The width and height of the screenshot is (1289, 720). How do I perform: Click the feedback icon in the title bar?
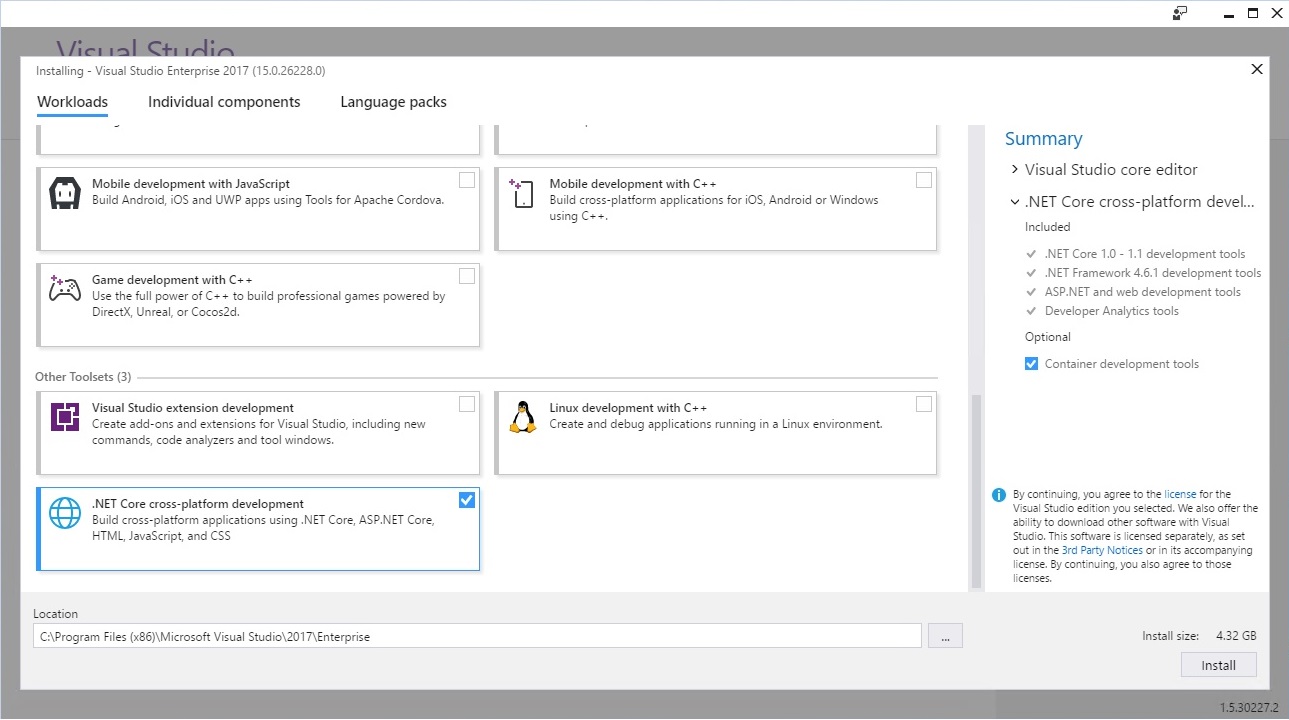pyautogui.click(x=1180, y=13)
